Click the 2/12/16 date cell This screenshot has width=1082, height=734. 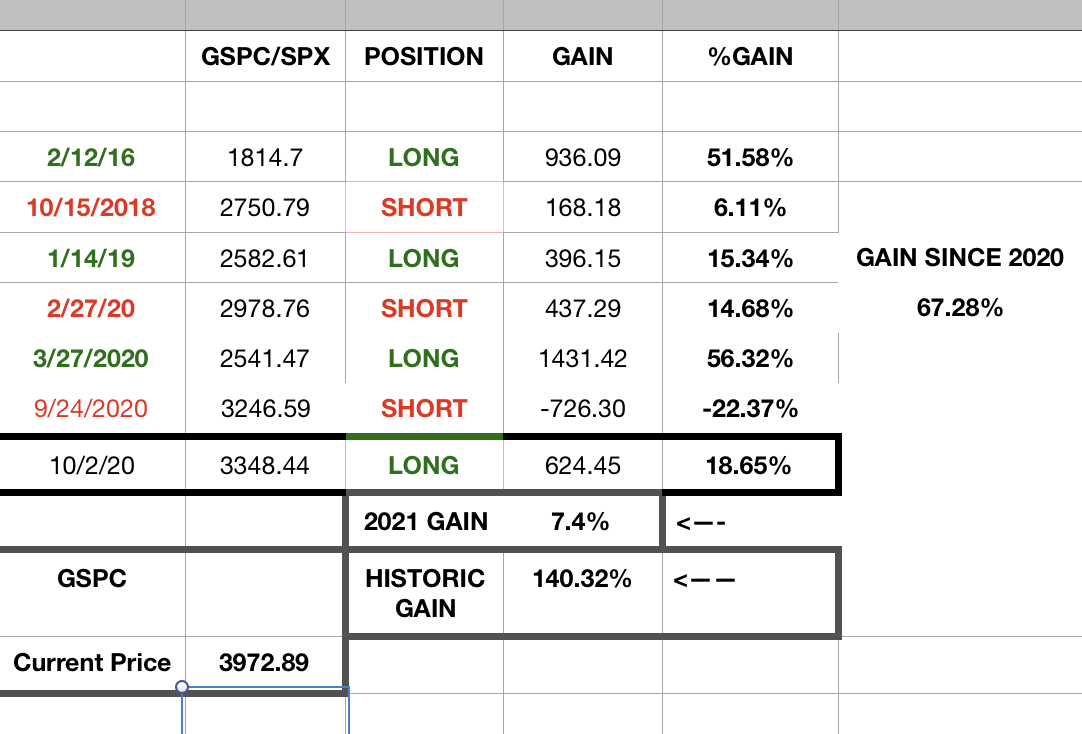[91, 157]
